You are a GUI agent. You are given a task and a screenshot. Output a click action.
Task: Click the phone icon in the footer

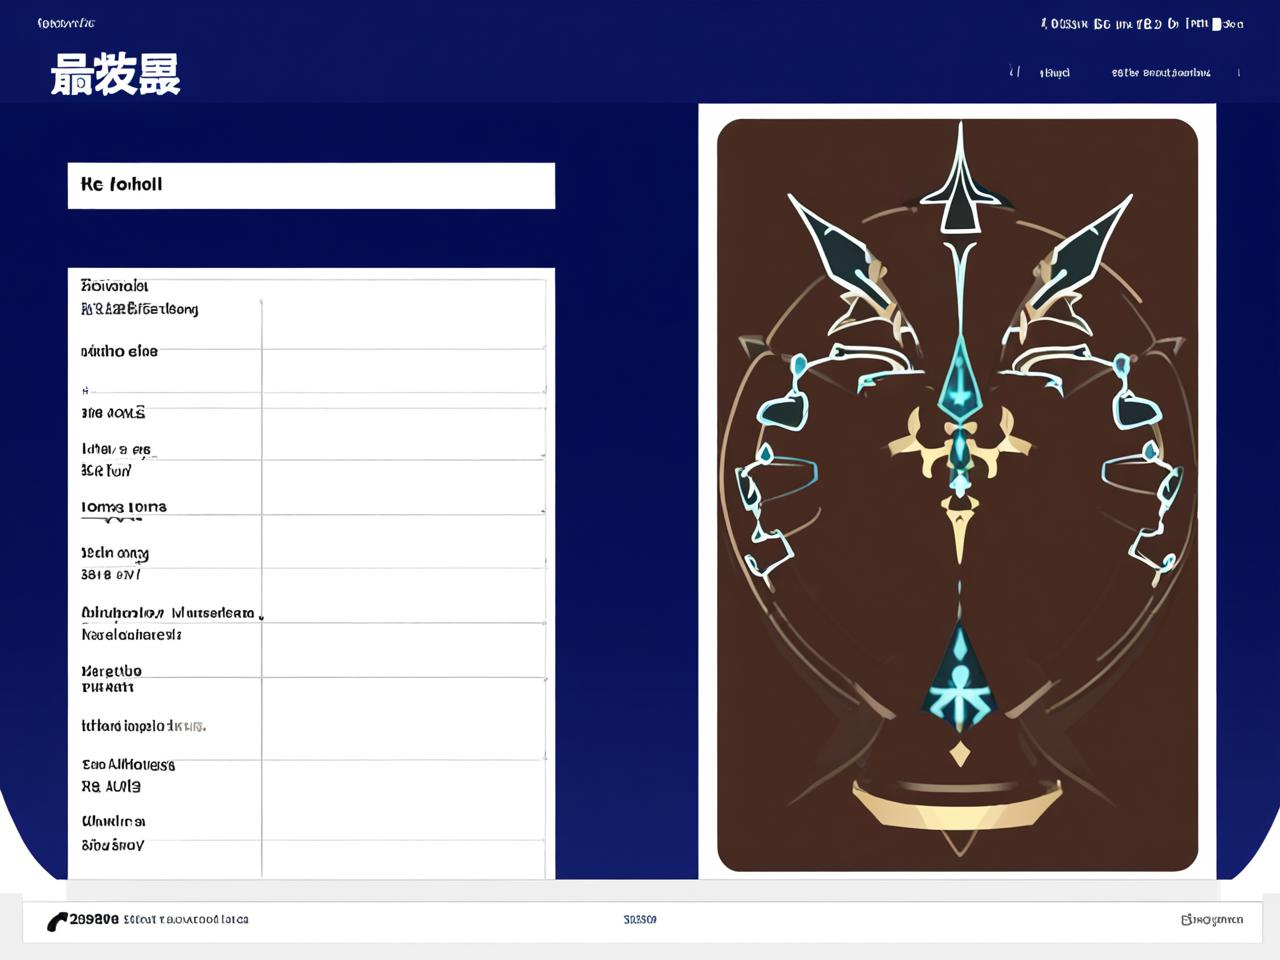click(57, 921)
